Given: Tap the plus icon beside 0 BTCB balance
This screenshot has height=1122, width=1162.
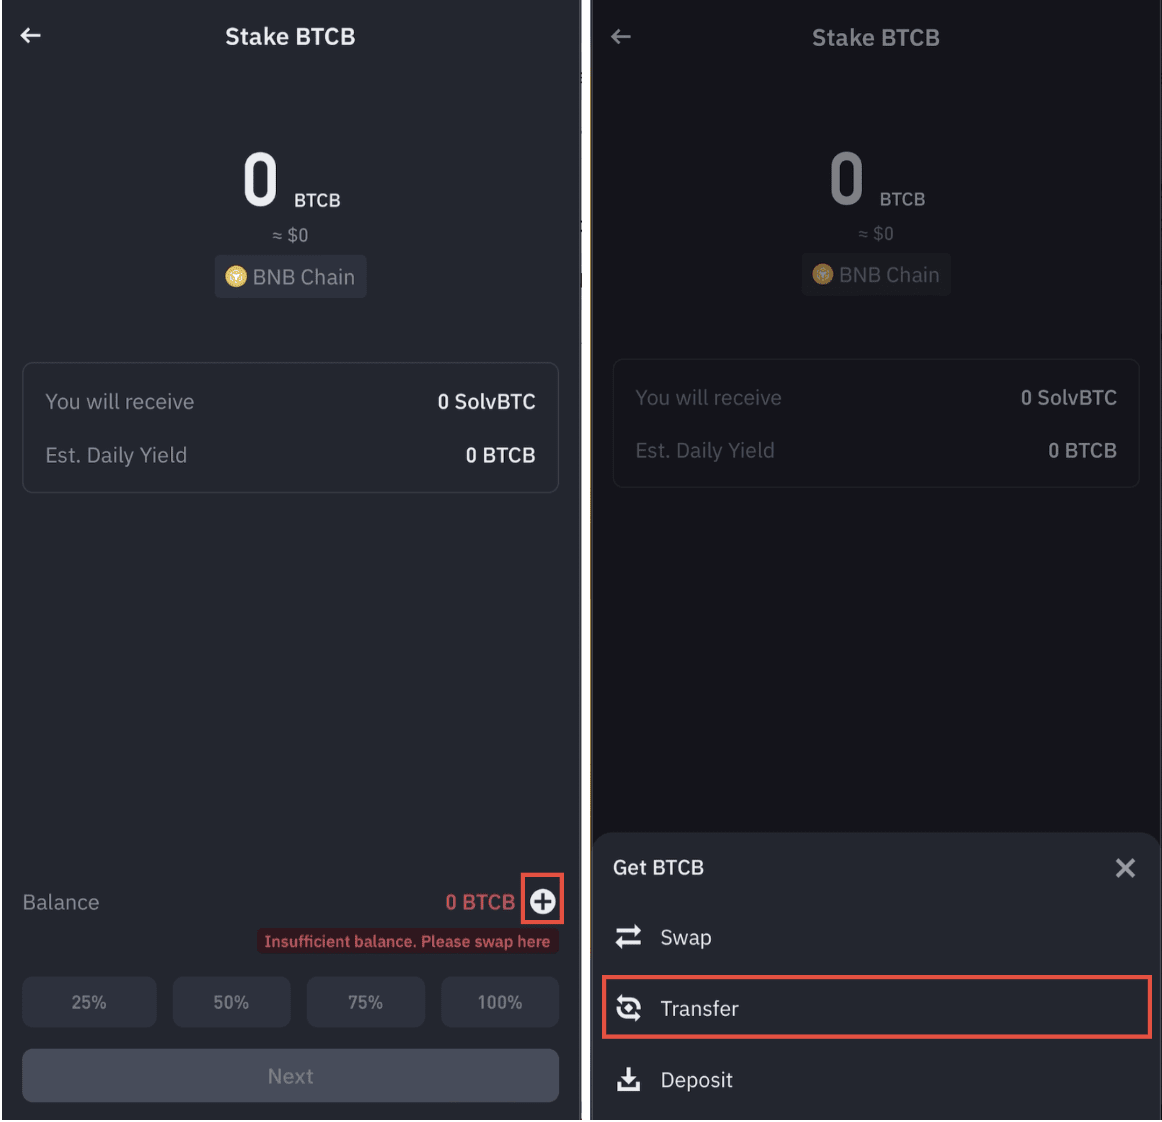Looking at the screenshot, I should point(542,900).
